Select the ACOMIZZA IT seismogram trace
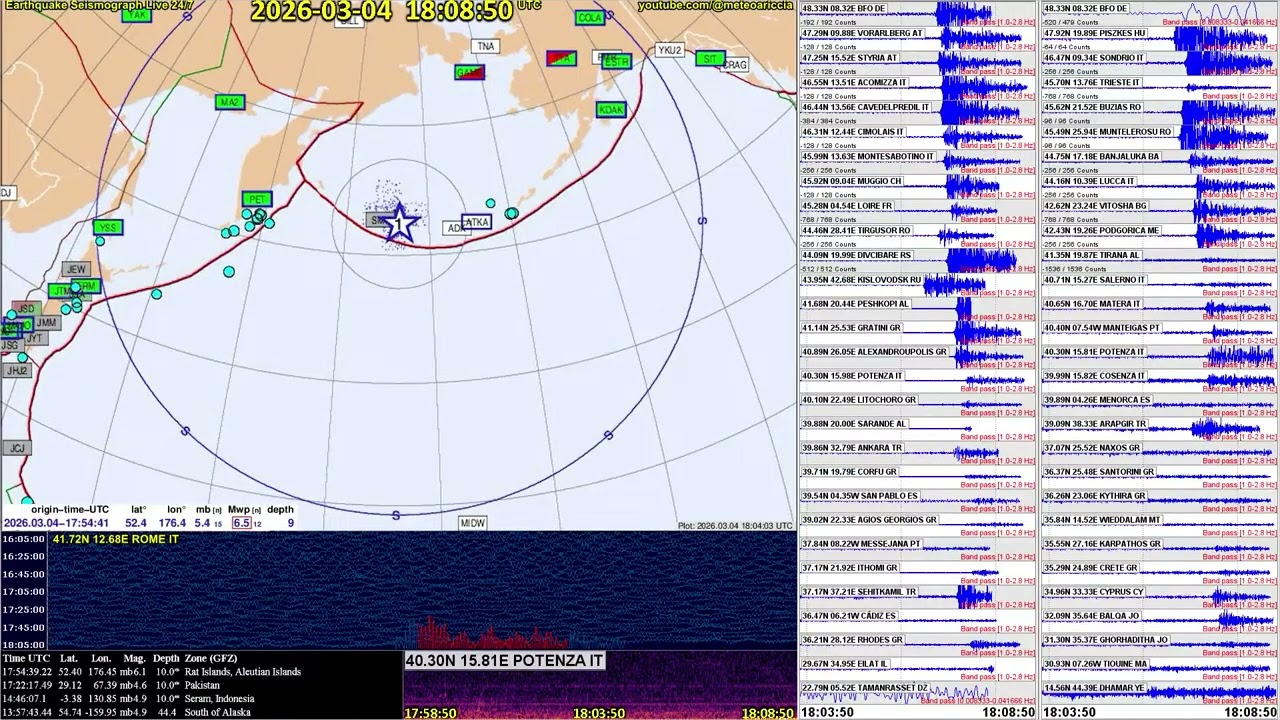 click(x=918, y=89)
